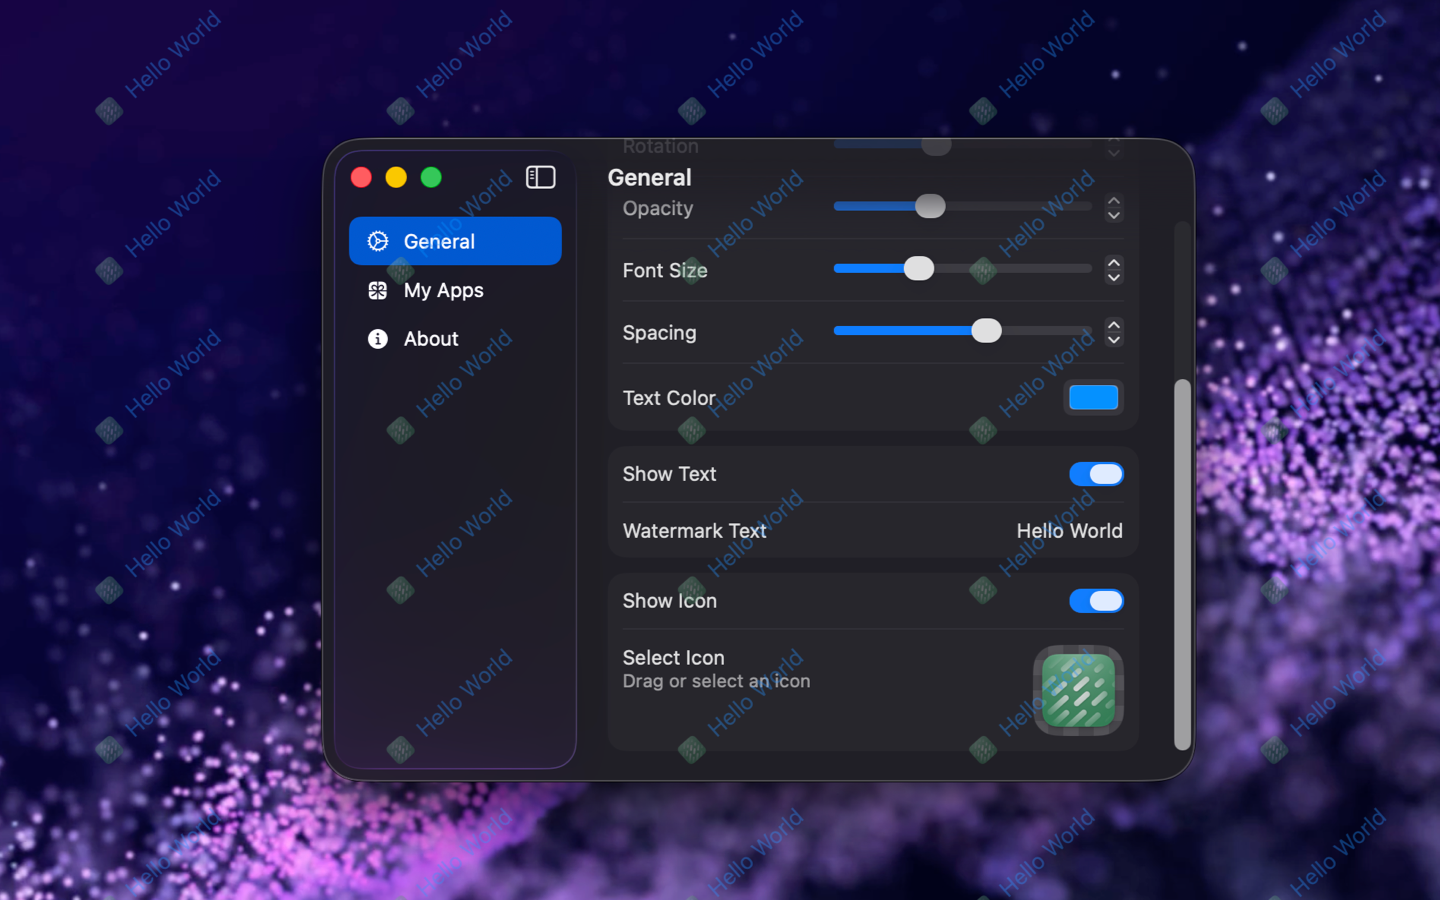
Task: Minimize the window using yellow button
Action: click(x=396, y=177)
